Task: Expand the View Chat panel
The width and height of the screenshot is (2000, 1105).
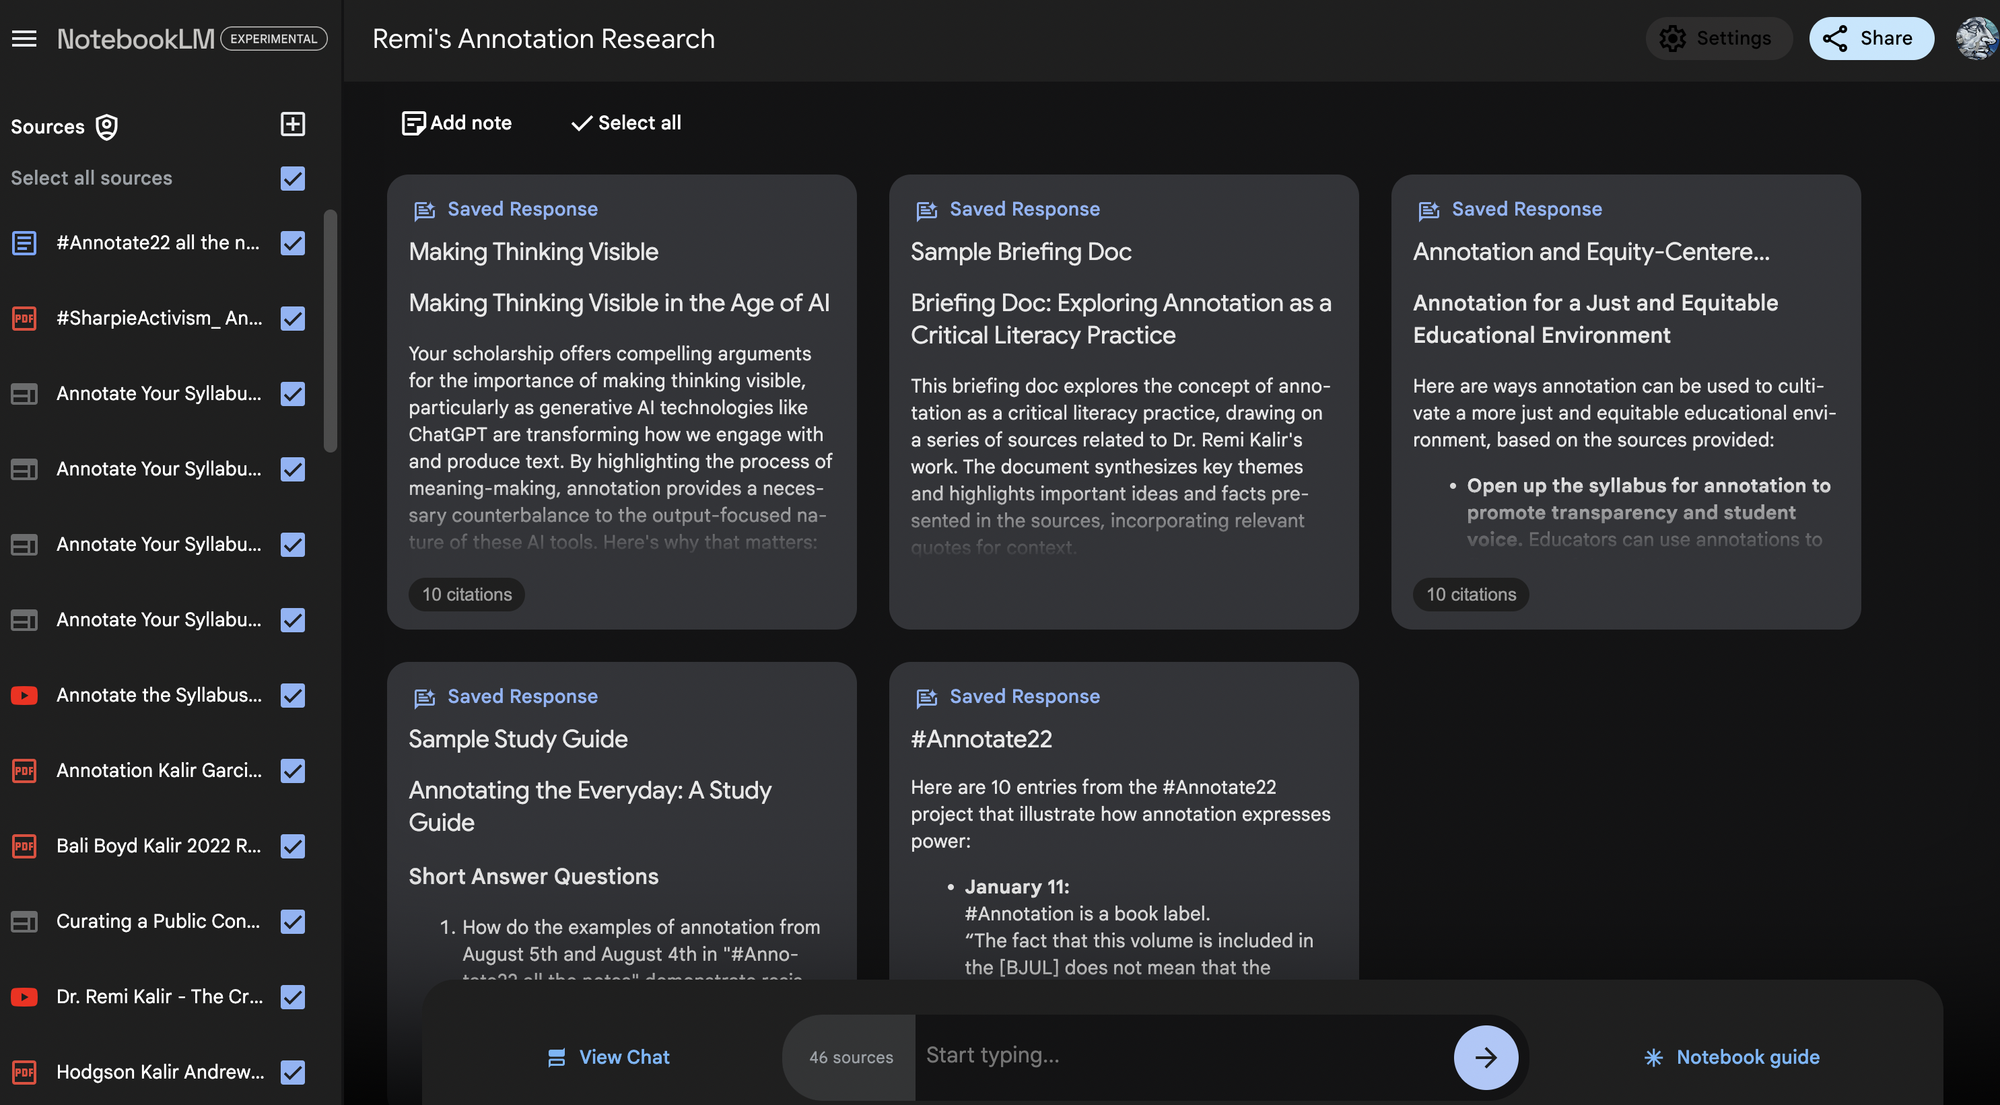Action: coord(608,1057)
